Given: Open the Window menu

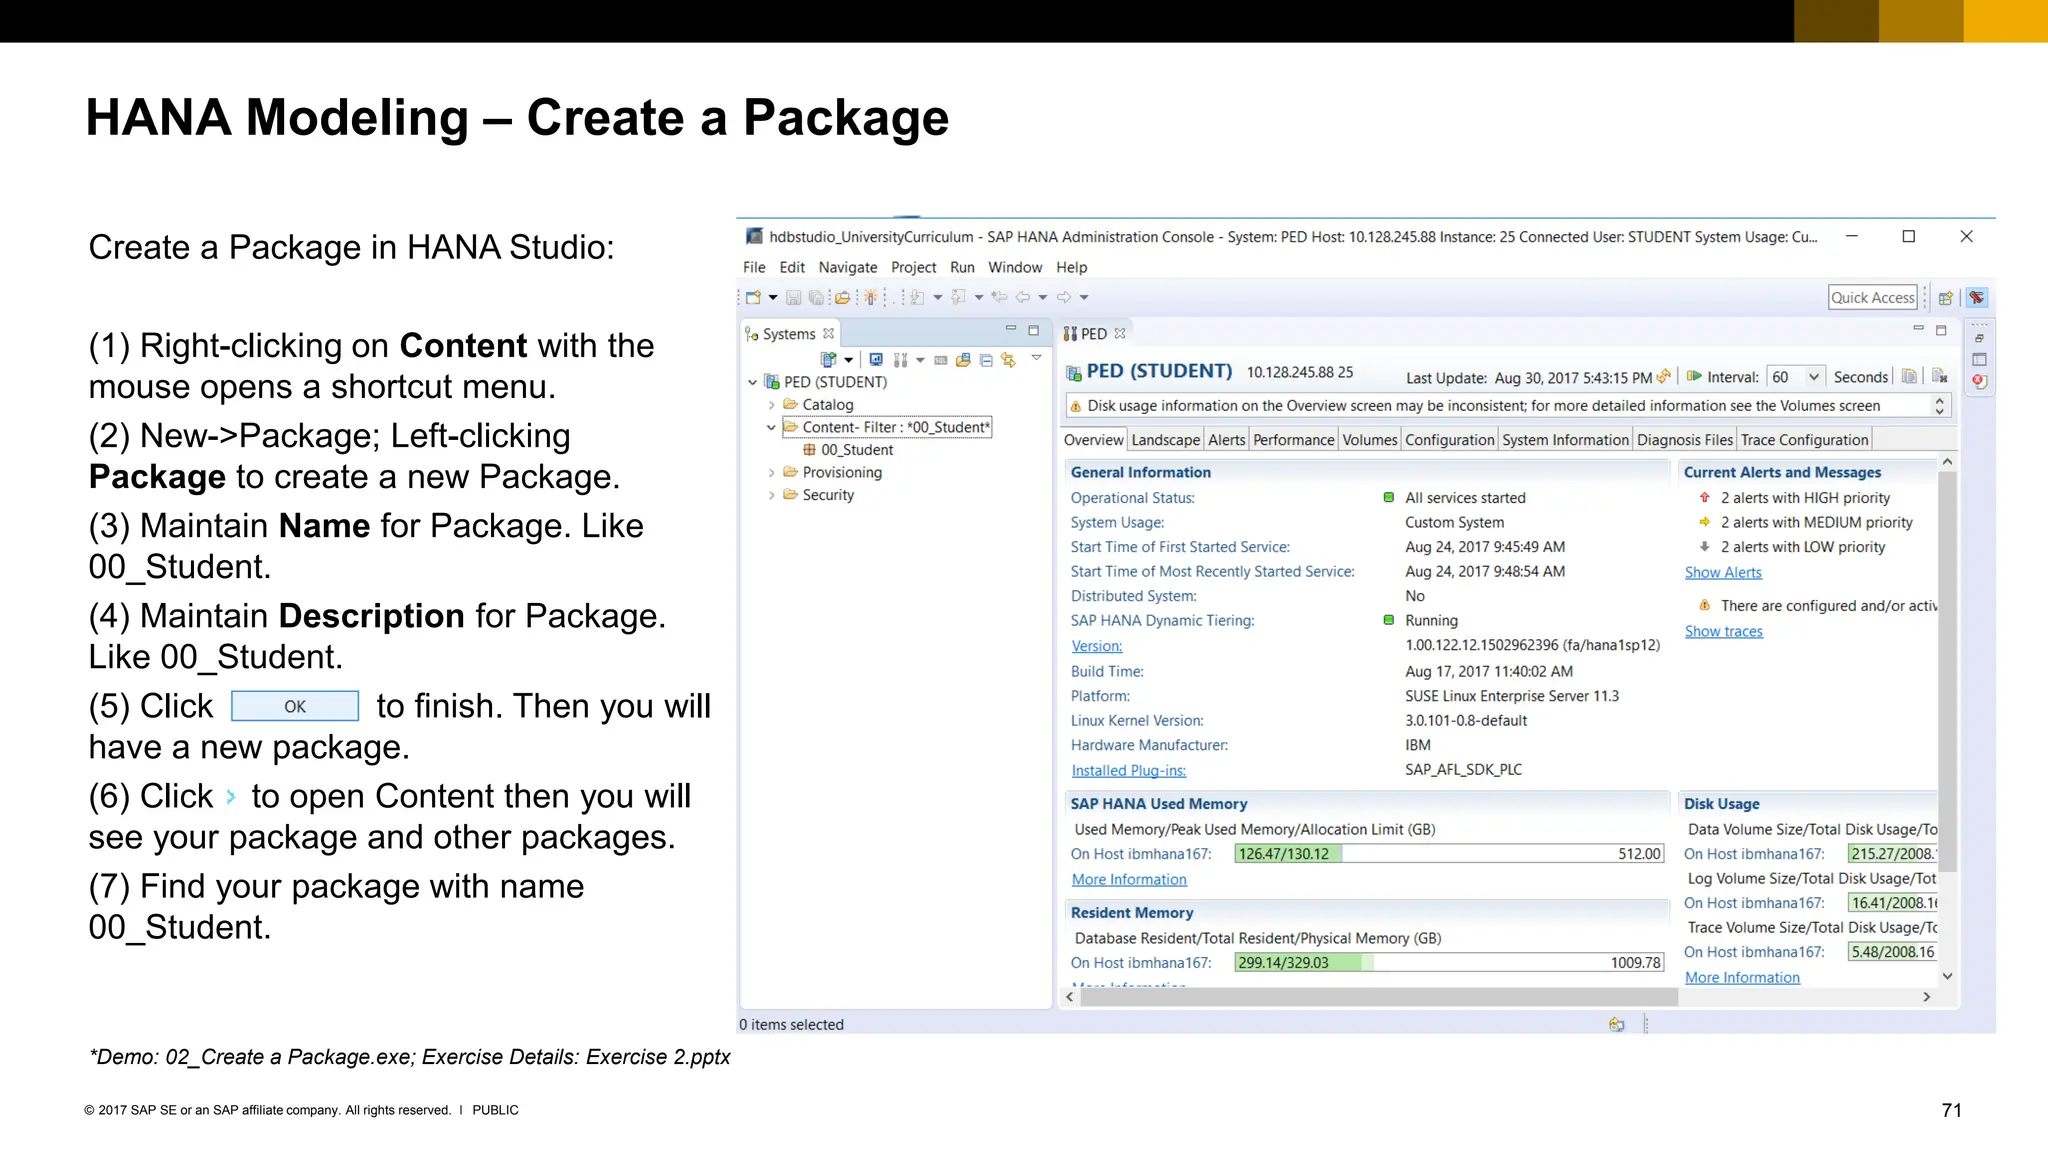Looking at the screenshot, I should pos(1015,267).
